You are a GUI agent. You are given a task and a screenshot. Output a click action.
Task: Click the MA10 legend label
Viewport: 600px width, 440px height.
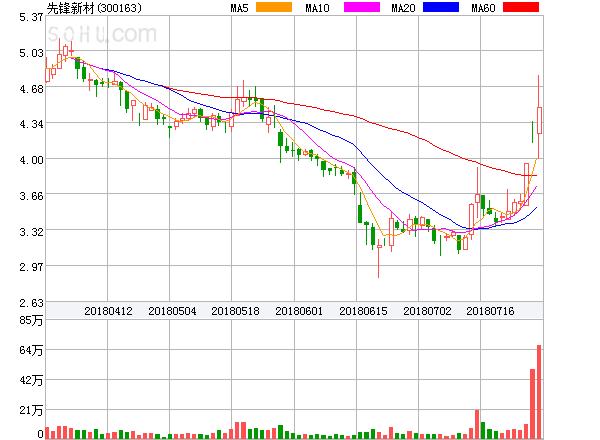317,8
